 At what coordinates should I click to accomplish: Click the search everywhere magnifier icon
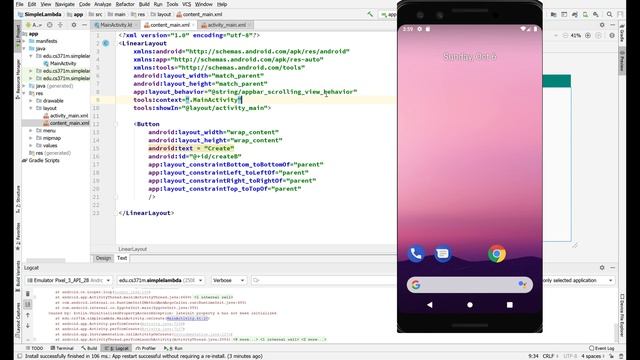tap(609, 14)
